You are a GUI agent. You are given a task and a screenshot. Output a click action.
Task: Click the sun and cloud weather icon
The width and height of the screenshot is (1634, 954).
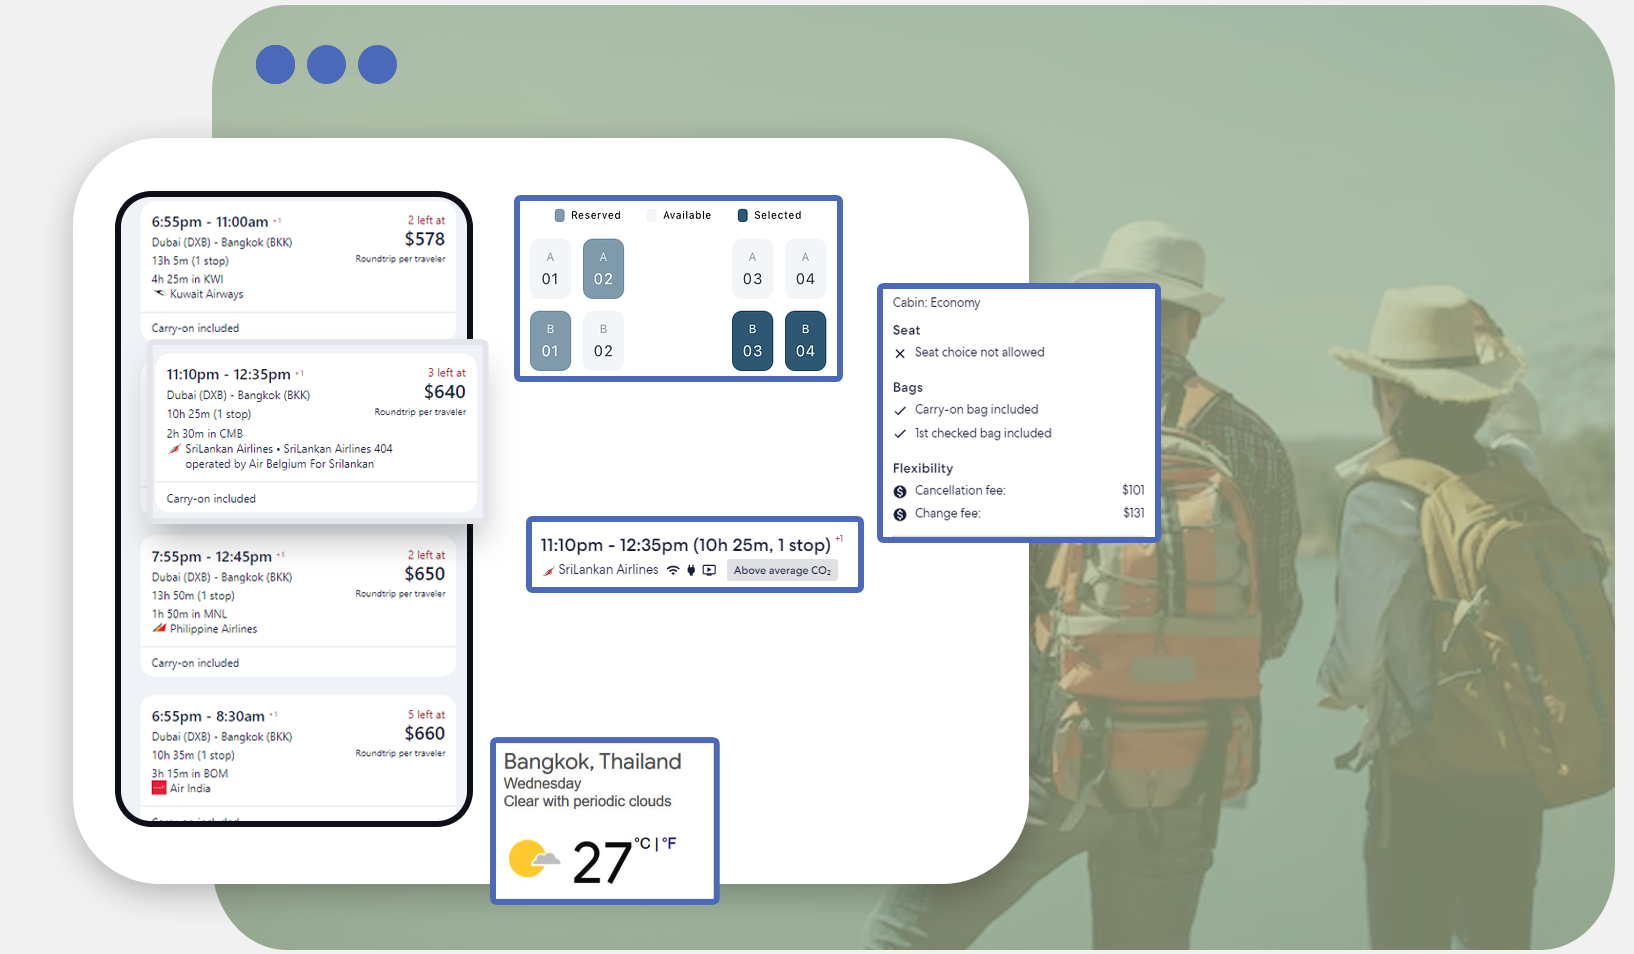coord(533,859)
